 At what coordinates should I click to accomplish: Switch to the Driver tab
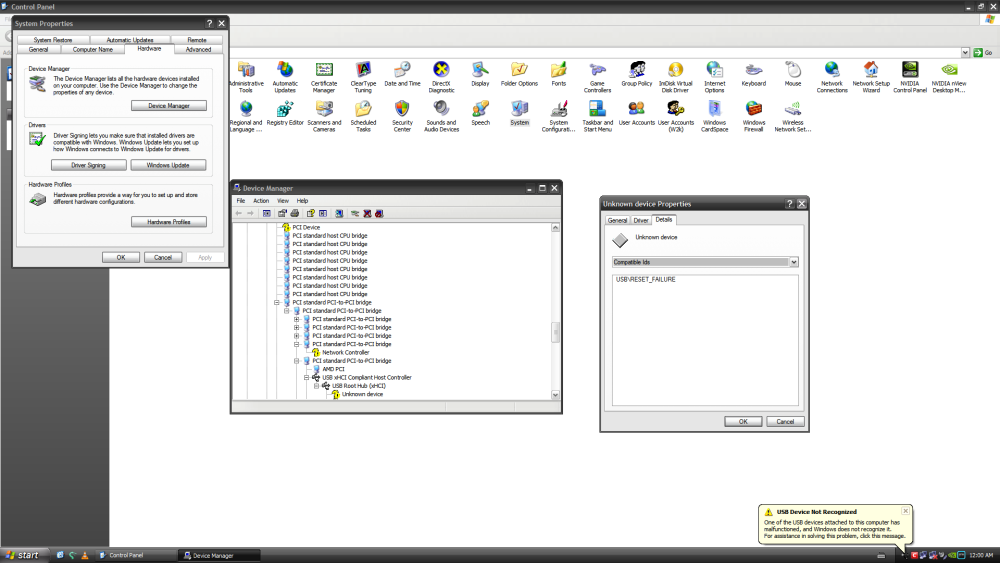coord(641,220)
